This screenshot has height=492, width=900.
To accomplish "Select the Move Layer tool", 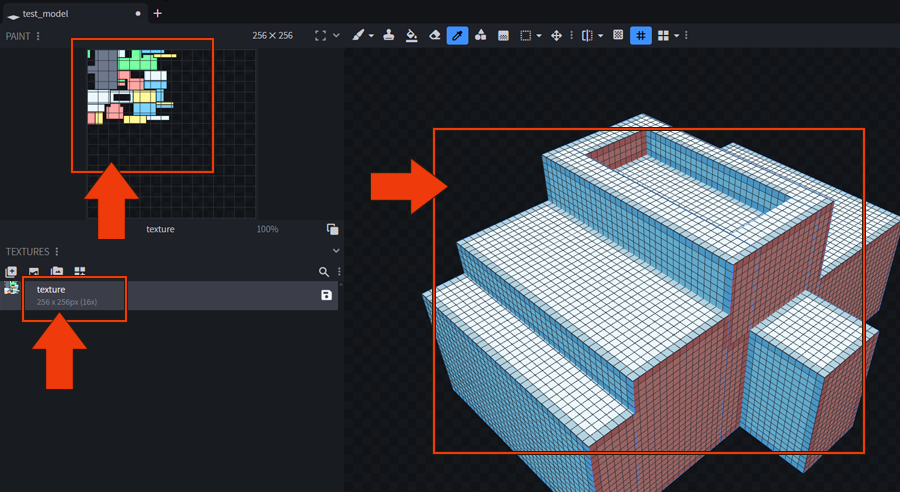I will click(x=557, y=35).
